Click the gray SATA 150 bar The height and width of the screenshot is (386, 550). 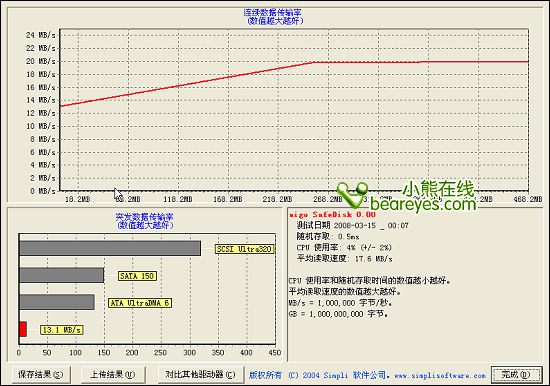click(61, 275)
